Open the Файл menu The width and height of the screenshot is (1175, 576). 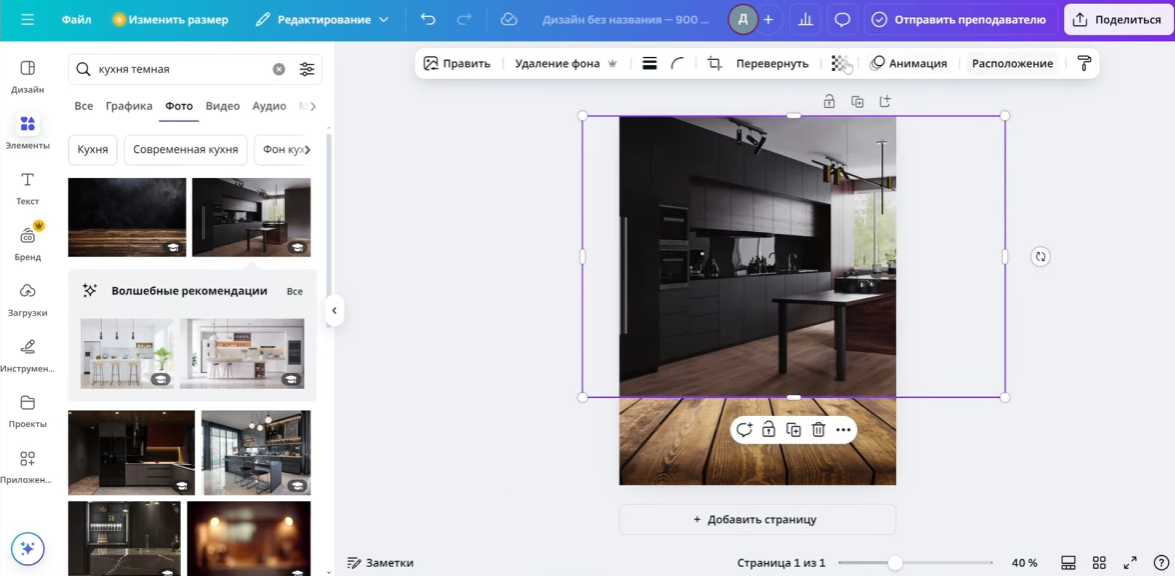coord(75,19)
